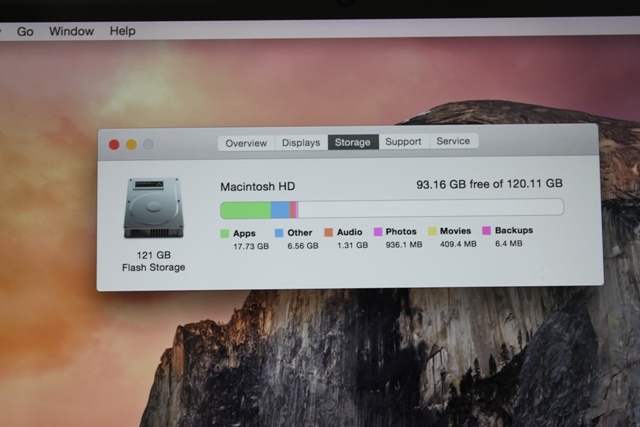640x427 pixels.
Task: Click the Macintosh HD volume name
Action: [x=258, y=187]
